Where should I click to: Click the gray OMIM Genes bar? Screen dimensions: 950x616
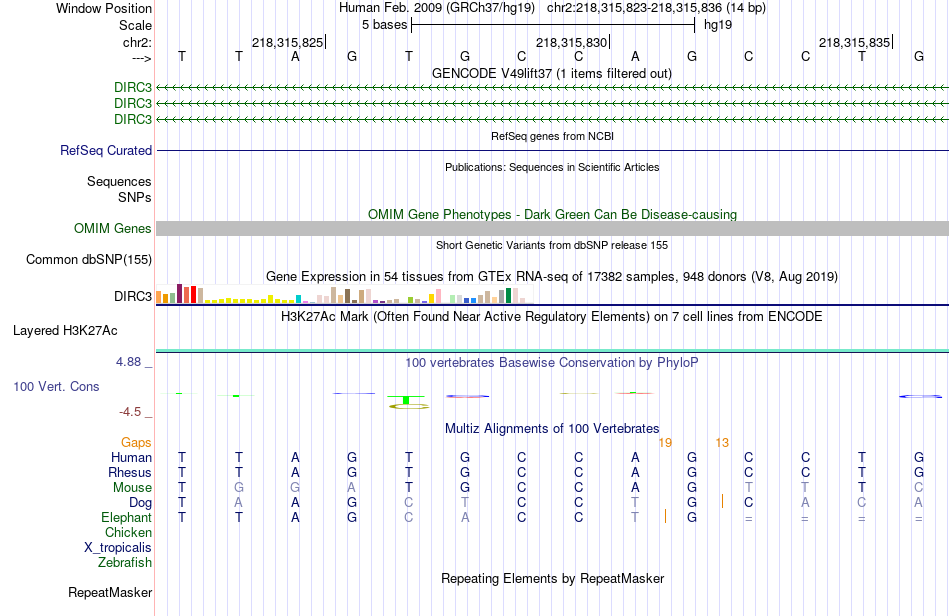click(553, 228)
